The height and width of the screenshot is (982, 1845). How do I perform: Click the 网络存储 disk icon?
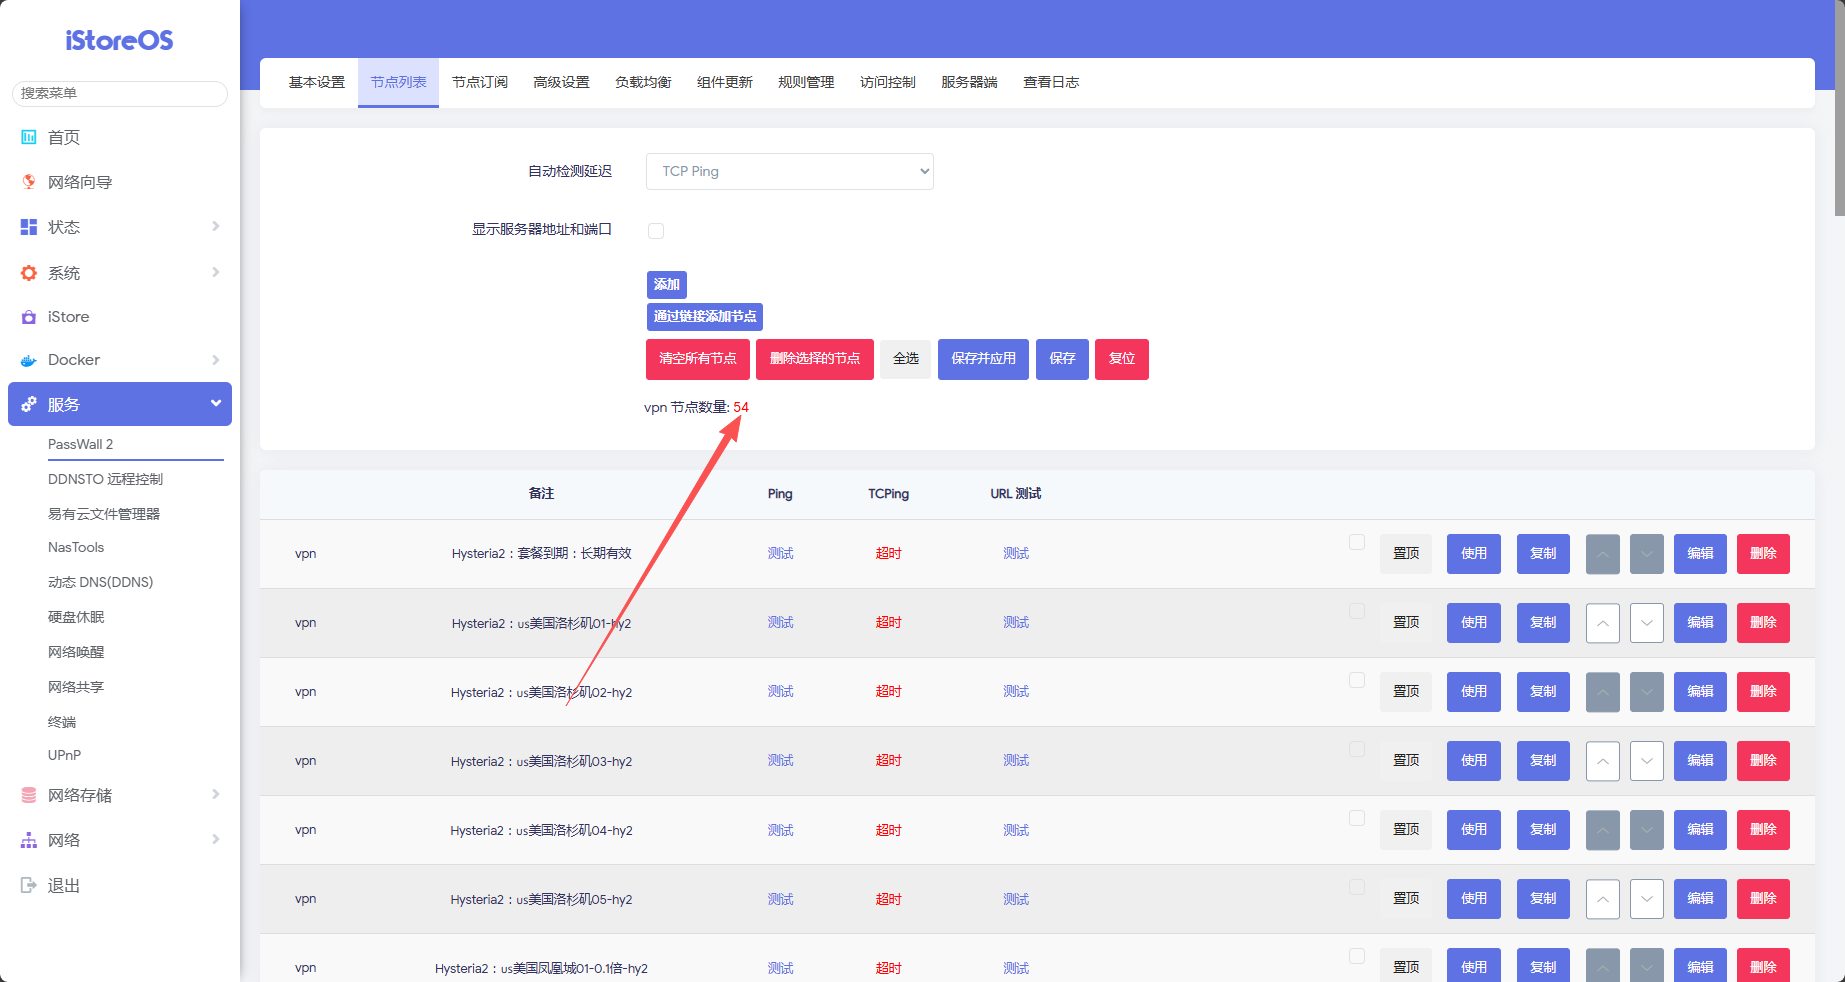29,795
